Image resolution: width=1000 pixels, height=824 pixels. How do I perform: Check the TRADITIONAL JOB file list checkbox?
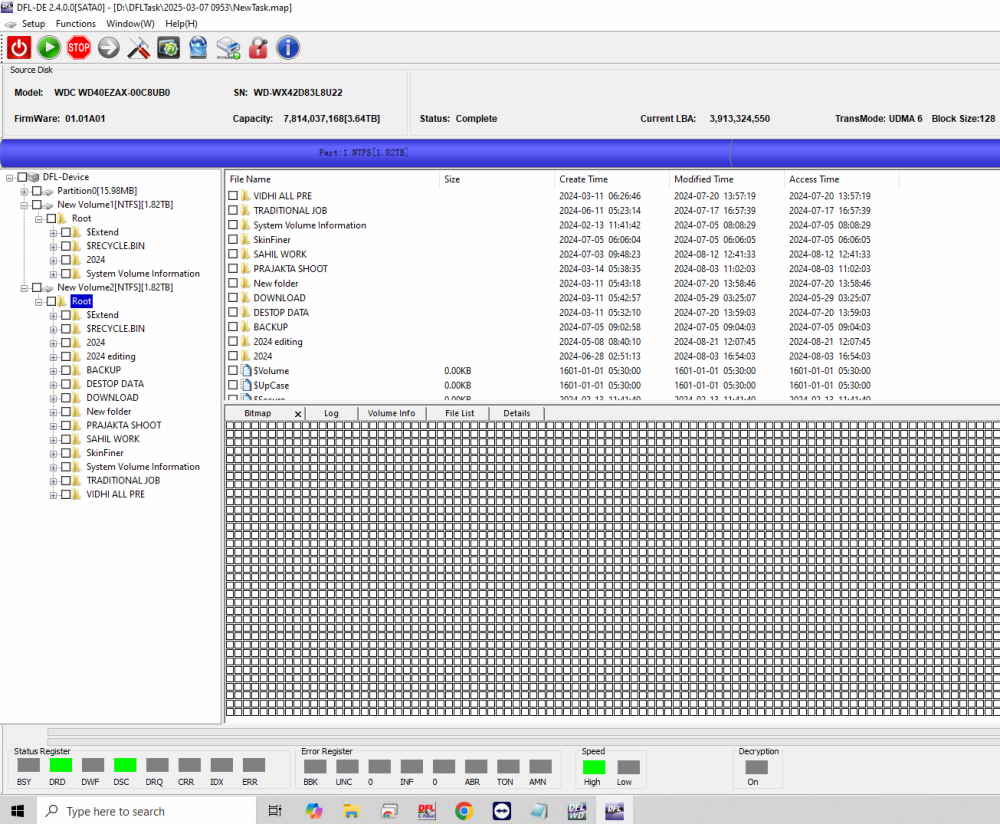[233, 210]
